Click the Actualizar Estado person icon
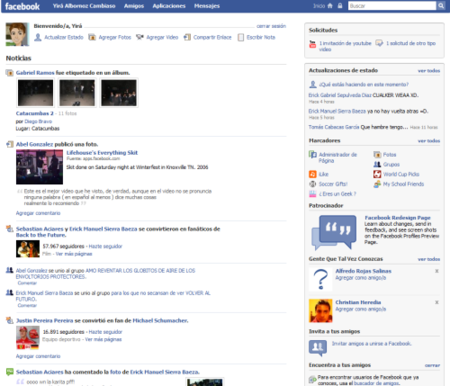 38,37
